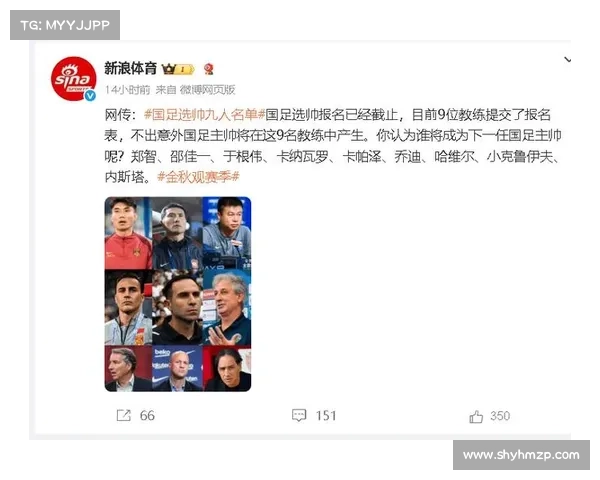Click the TG: MYYJJPP watermark label

click(x=65, y=25)
